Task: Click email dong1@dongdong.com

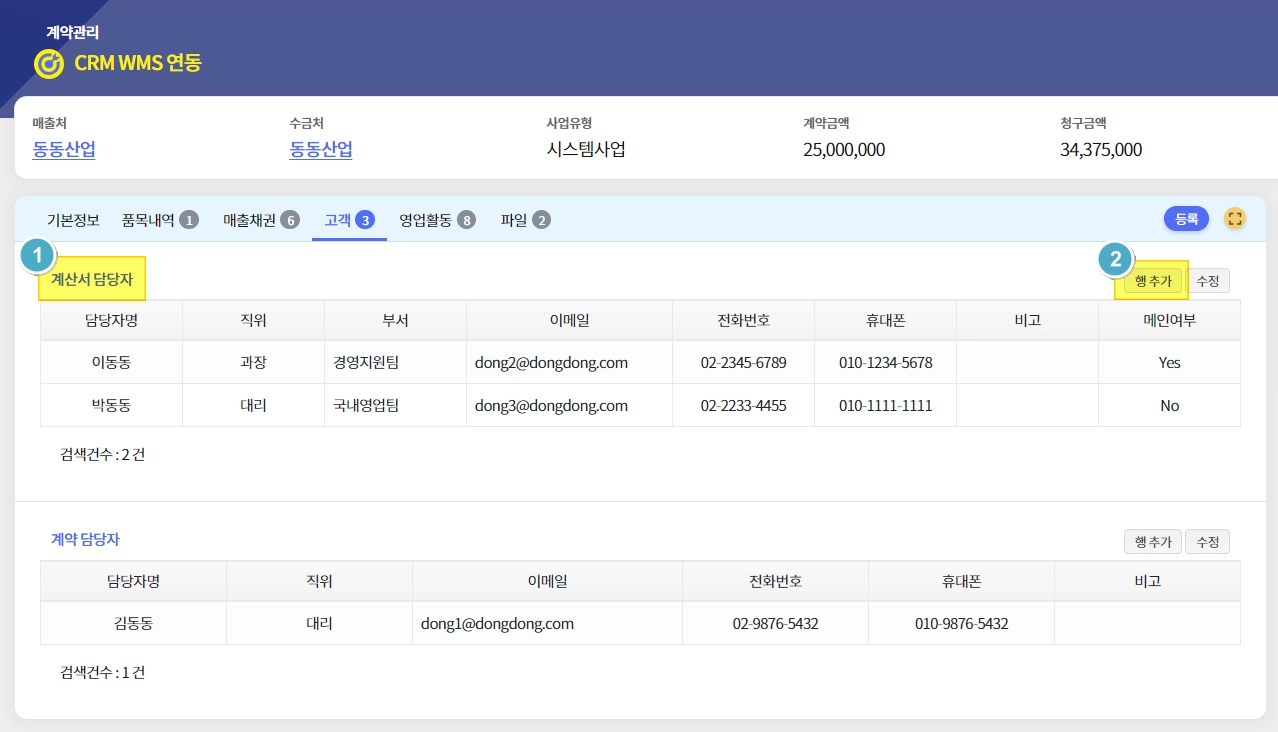Action: (497, 623)
